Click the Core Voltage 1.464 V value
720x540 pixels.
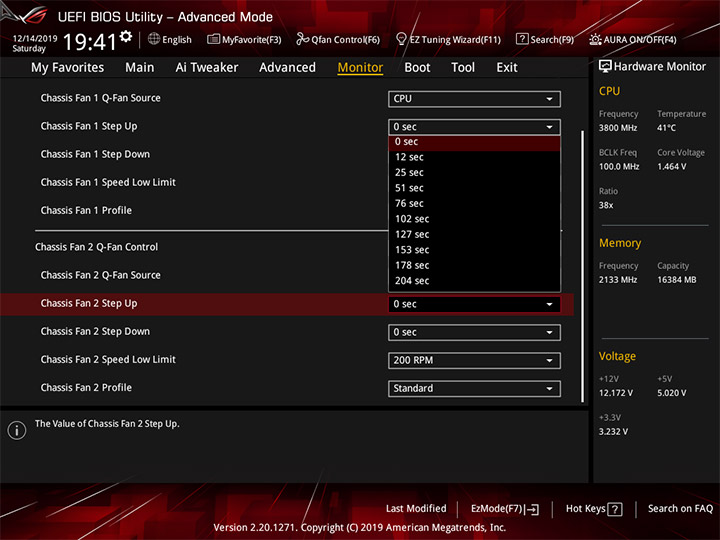(x=672, y=167)
